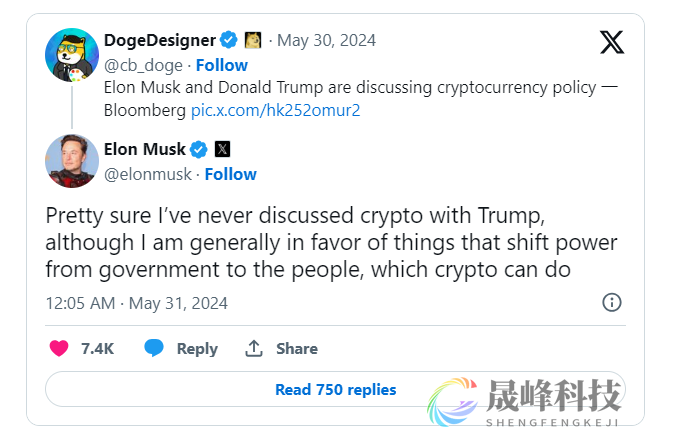677x427 pixels.
Task: Click DogeDesigner's blue verified badge
Action: click(229, 41)
